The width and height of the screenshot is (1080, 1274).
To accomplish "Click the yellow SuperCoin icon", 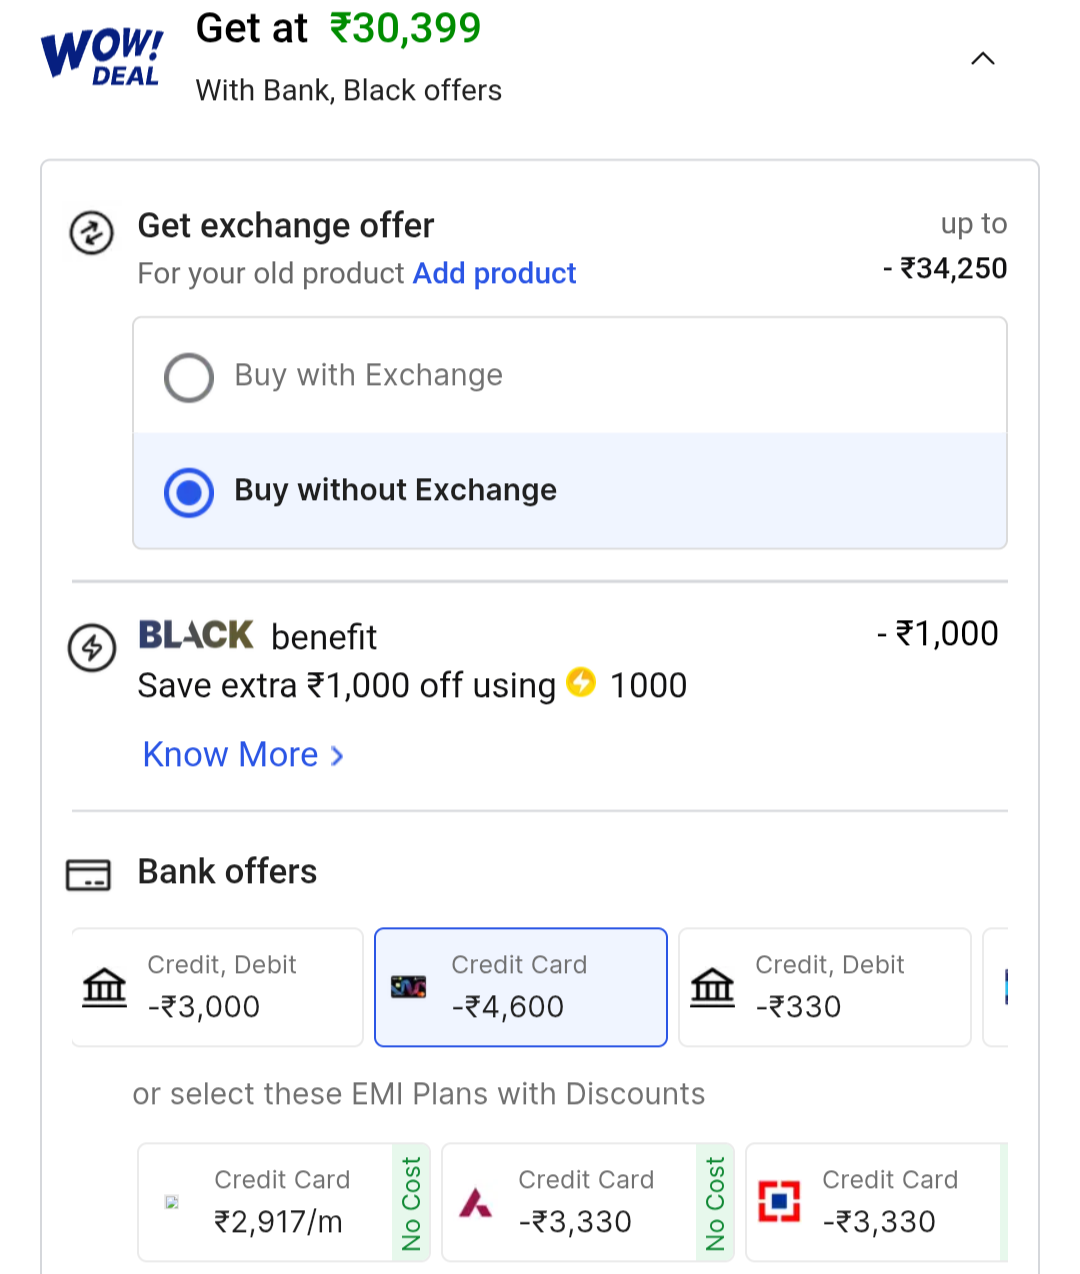I will coord(581,683).
